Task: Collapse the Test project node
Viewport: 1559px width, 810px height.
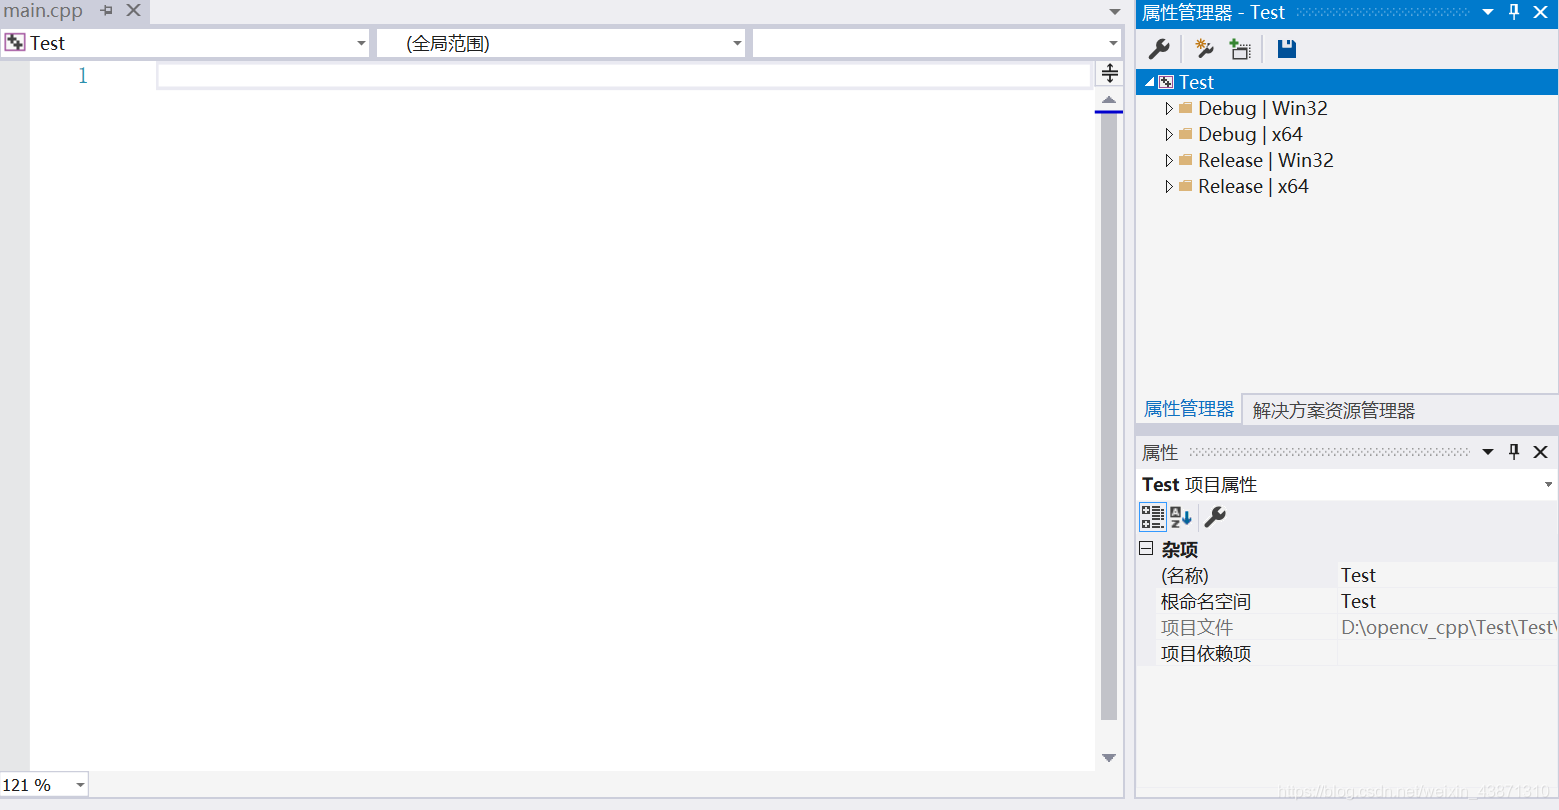Action: click(x=1149, y=82)
